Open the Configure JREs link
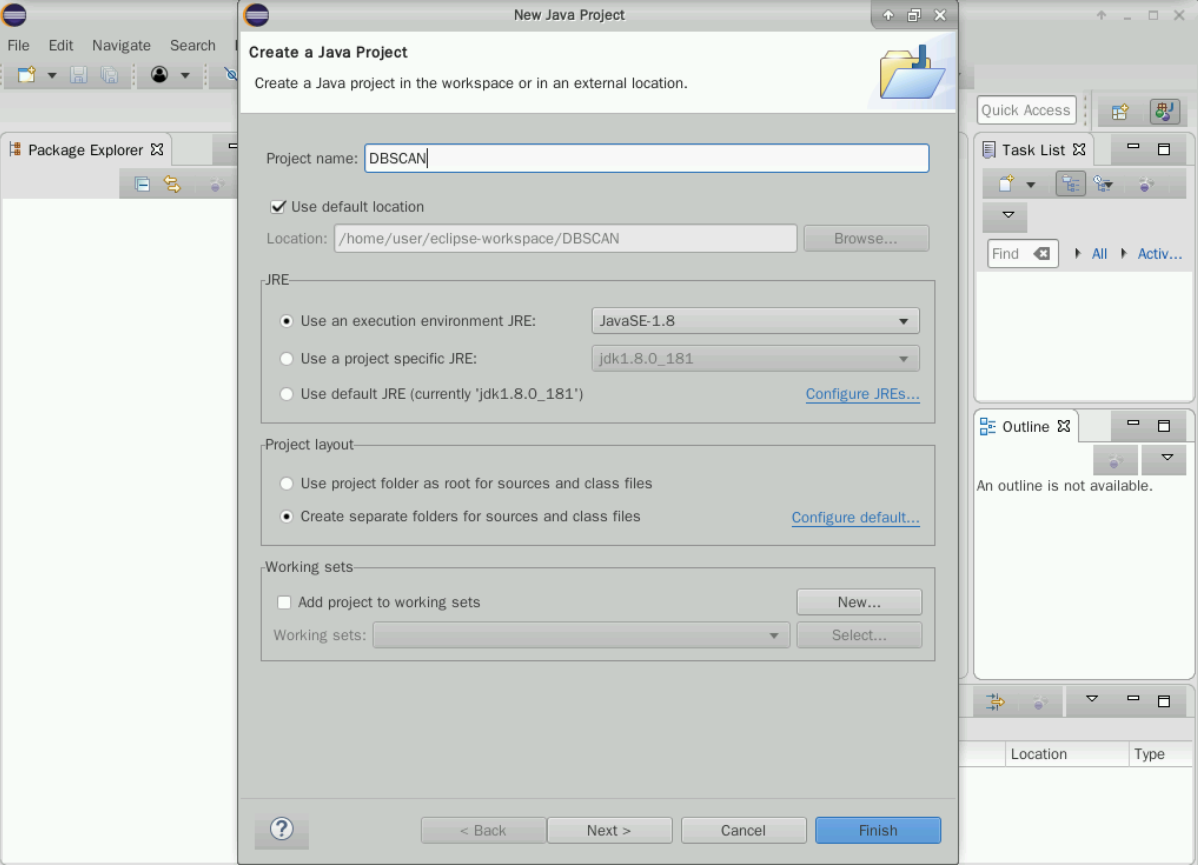 (x=862, y=394)
